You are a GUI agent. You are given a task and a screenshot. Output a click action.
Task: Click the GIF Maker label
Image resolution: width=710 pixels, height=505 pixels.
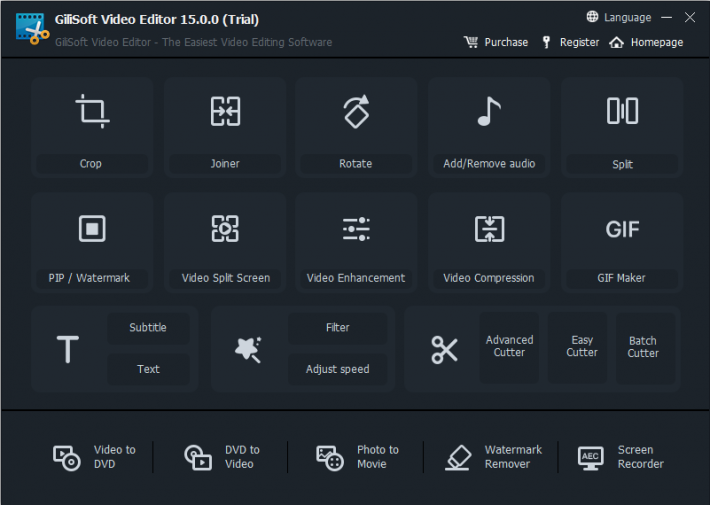tap(621, 278)
